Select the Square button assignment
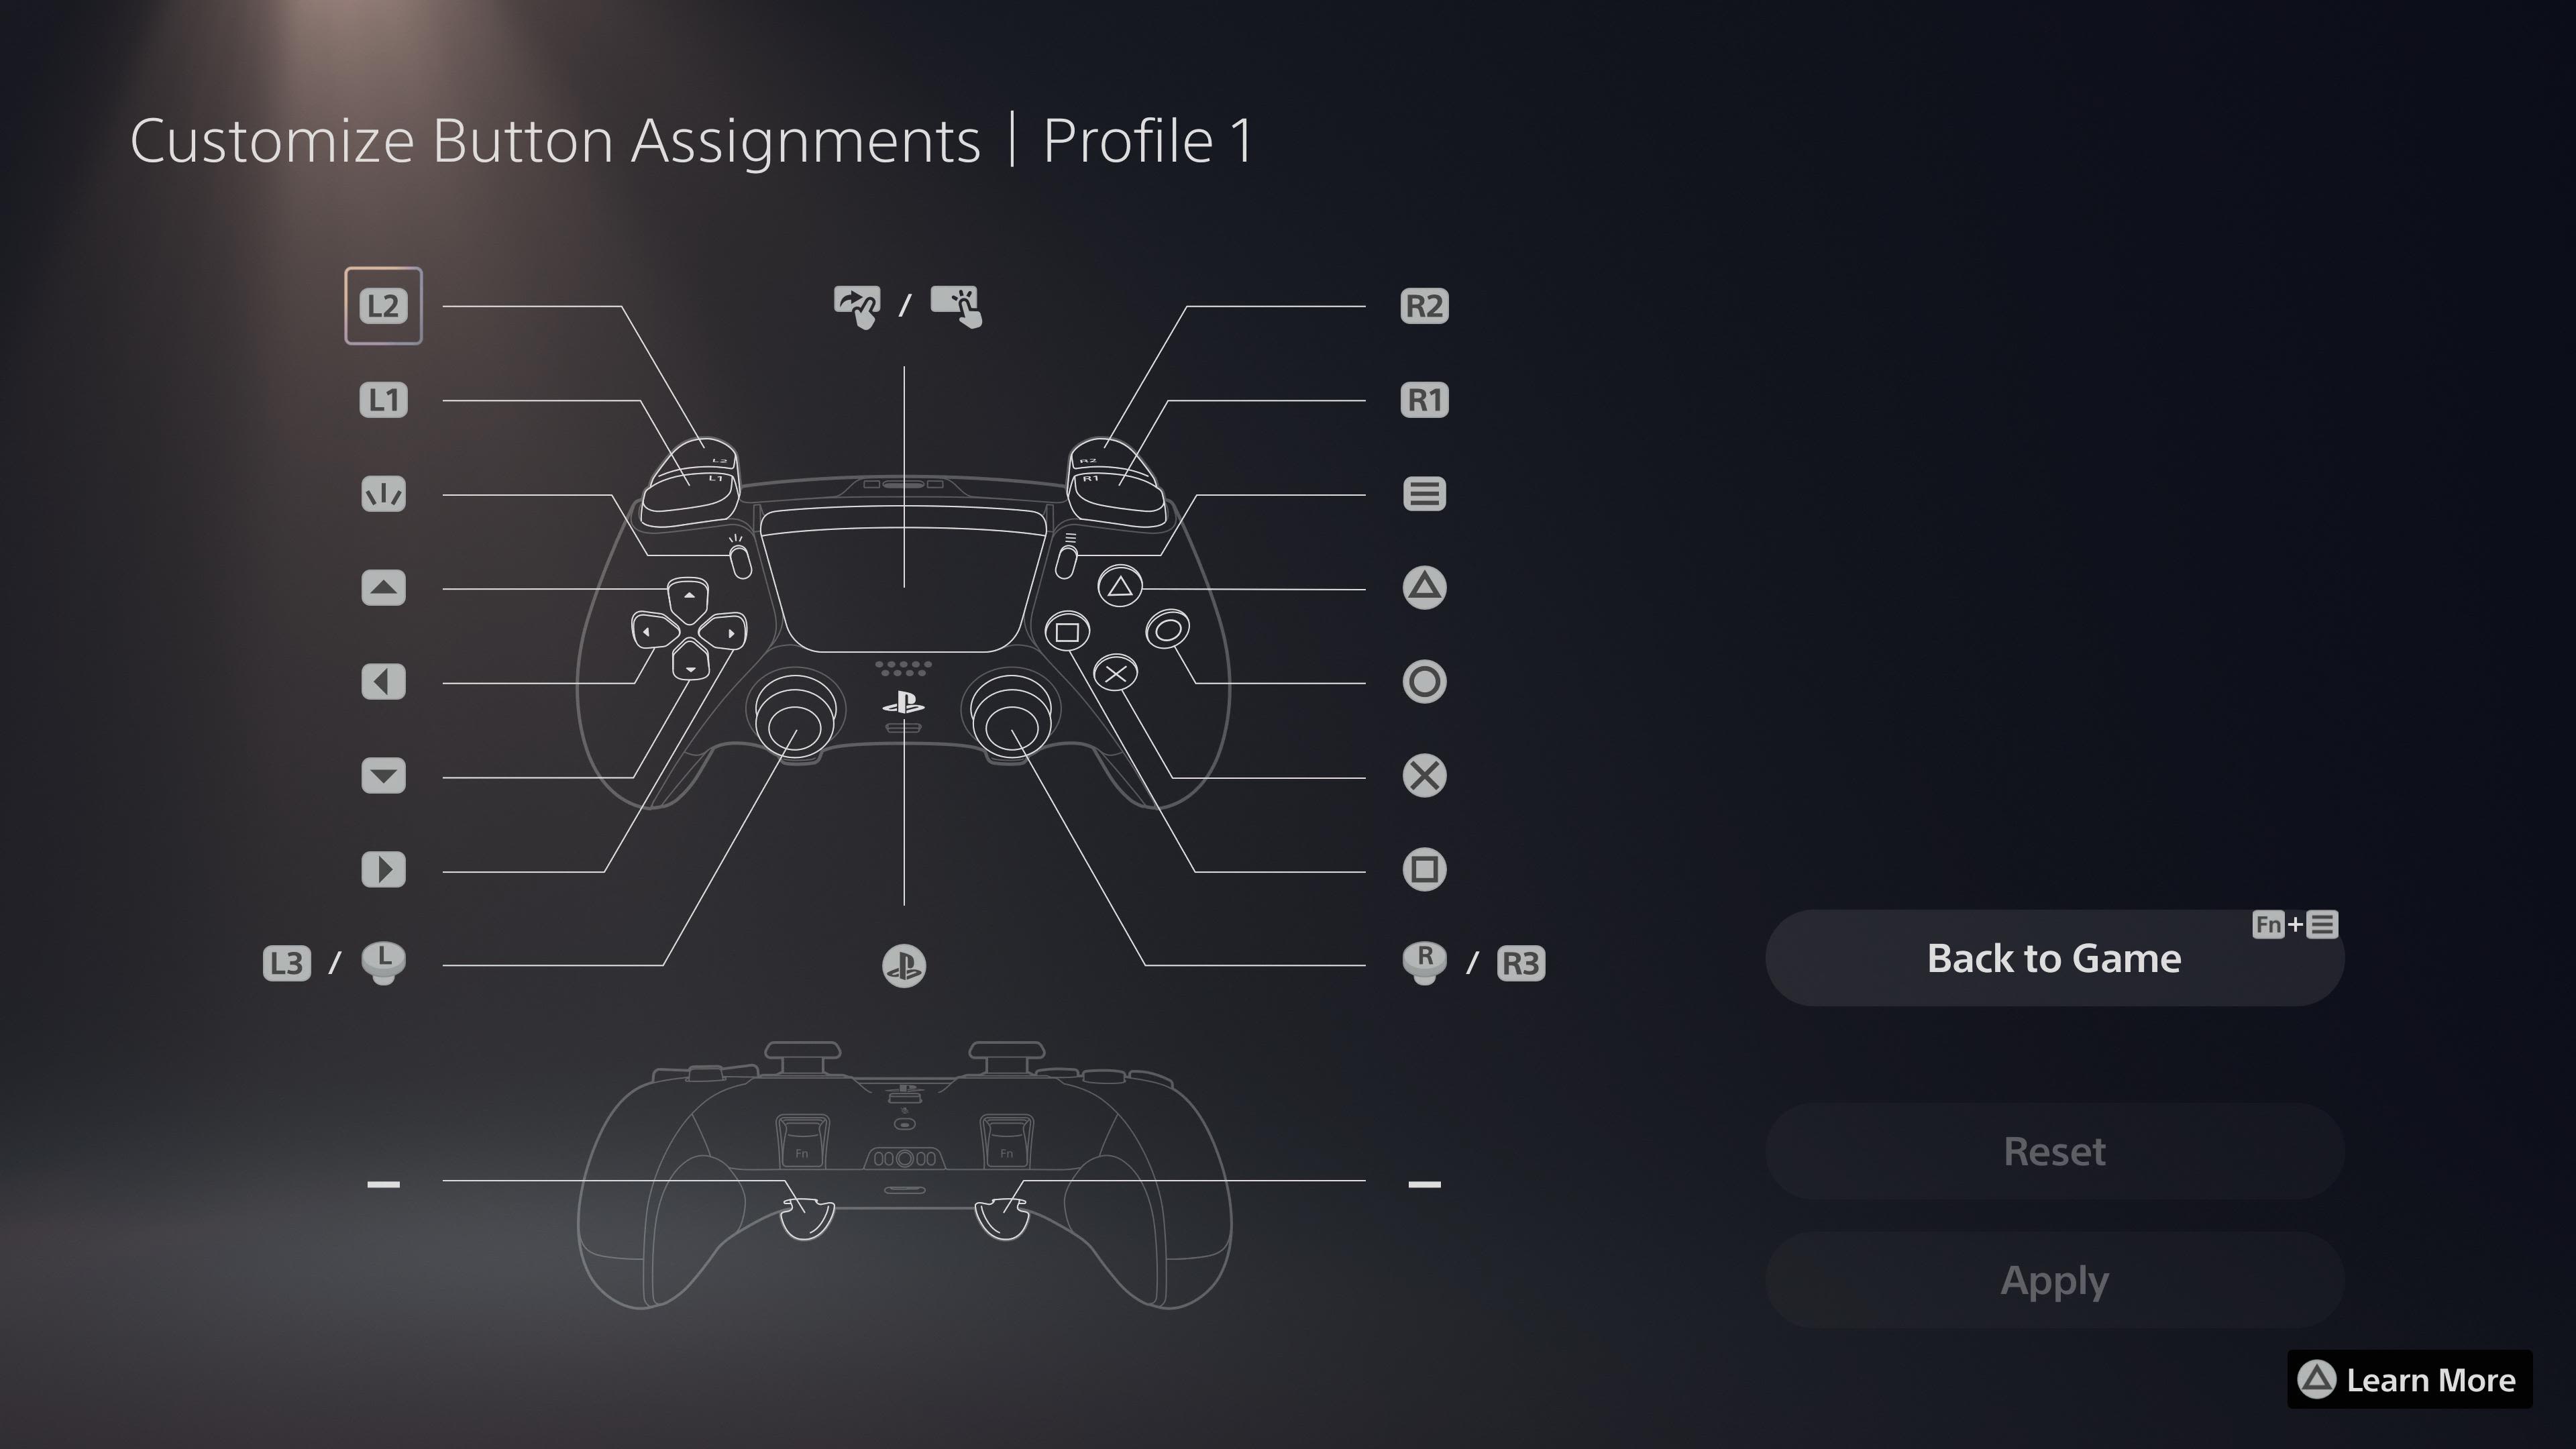The width and height of the screenshot is (2576, 1449). pyautogui.click(x=1426, y=869)
